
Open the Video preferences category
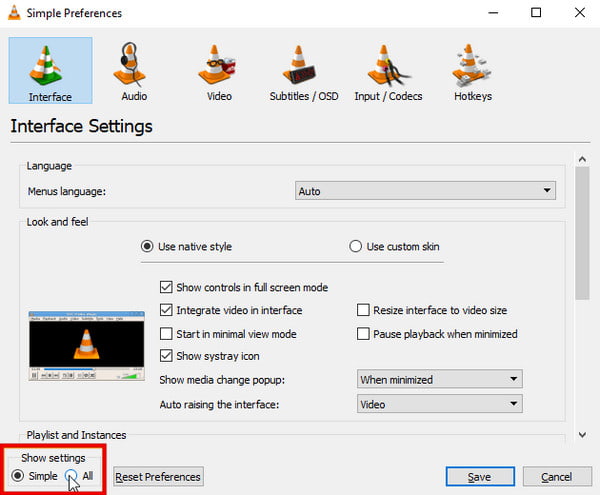pyautogui.click(x=219, y=72)
